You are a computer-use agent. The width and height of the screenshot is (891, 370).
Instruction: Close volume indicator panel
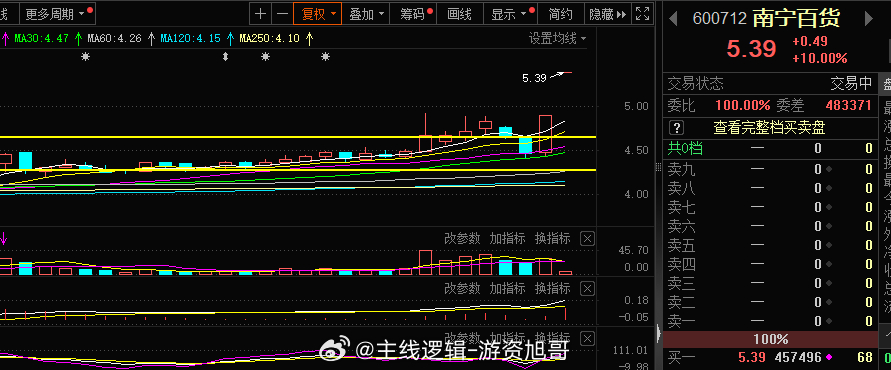588,239
